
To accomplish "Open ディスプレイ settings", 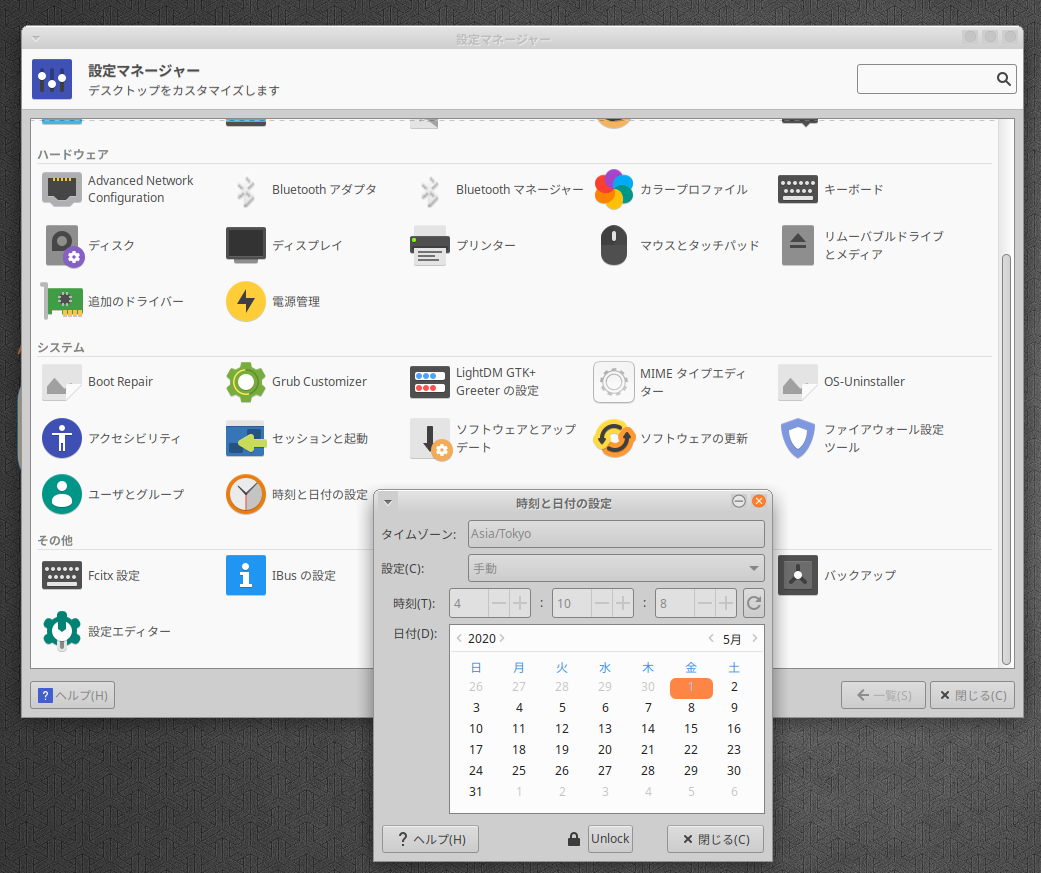I will tap(284, 246).
